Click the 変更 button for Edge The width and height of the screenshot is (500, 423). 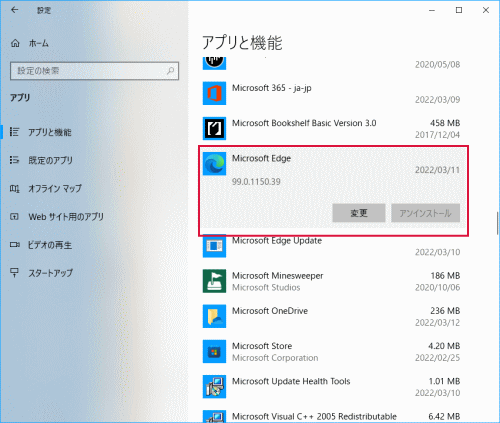click(x=359, y=213)
